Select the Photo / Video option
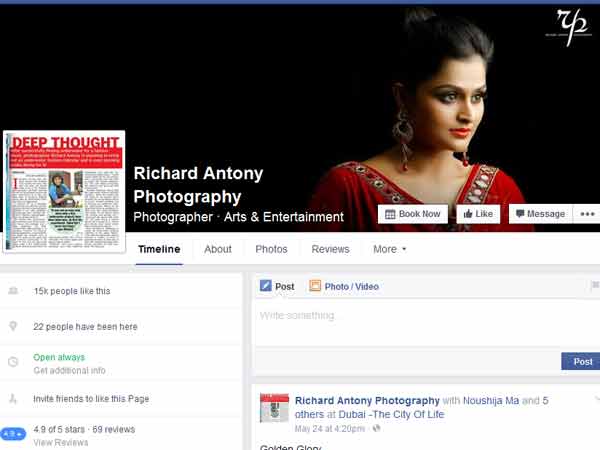This screenshot has height=450, width=600. pos(344,286)
